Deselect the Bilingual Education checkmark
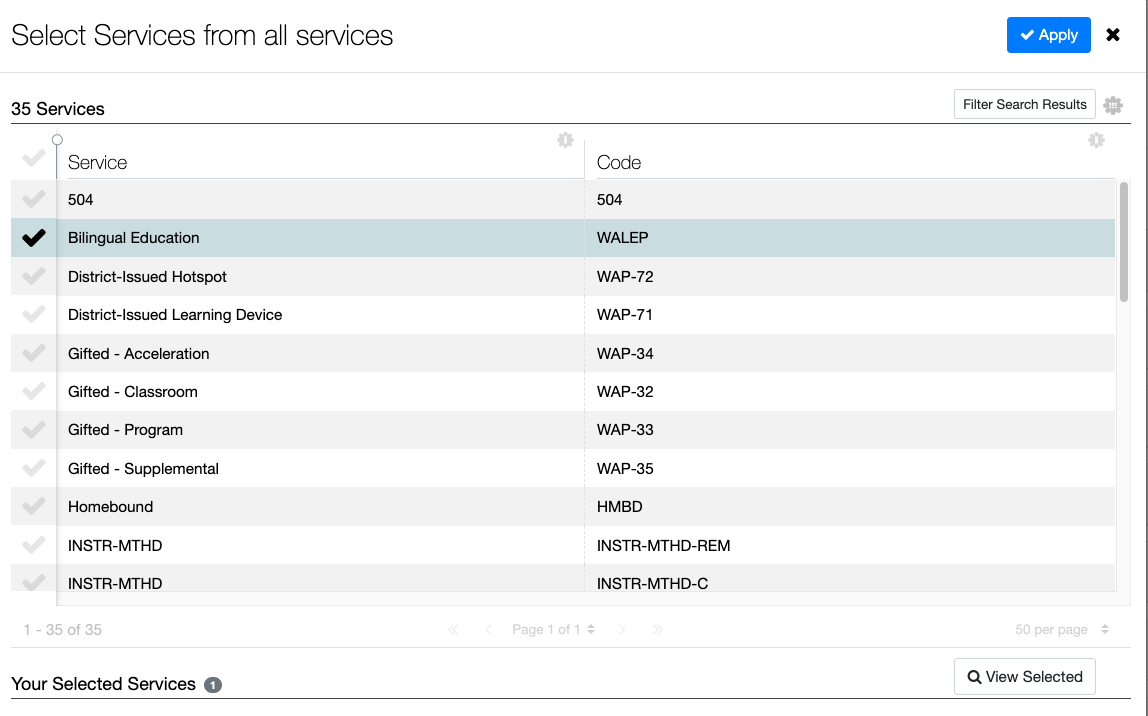1148x716 pixels. (34, 238)
